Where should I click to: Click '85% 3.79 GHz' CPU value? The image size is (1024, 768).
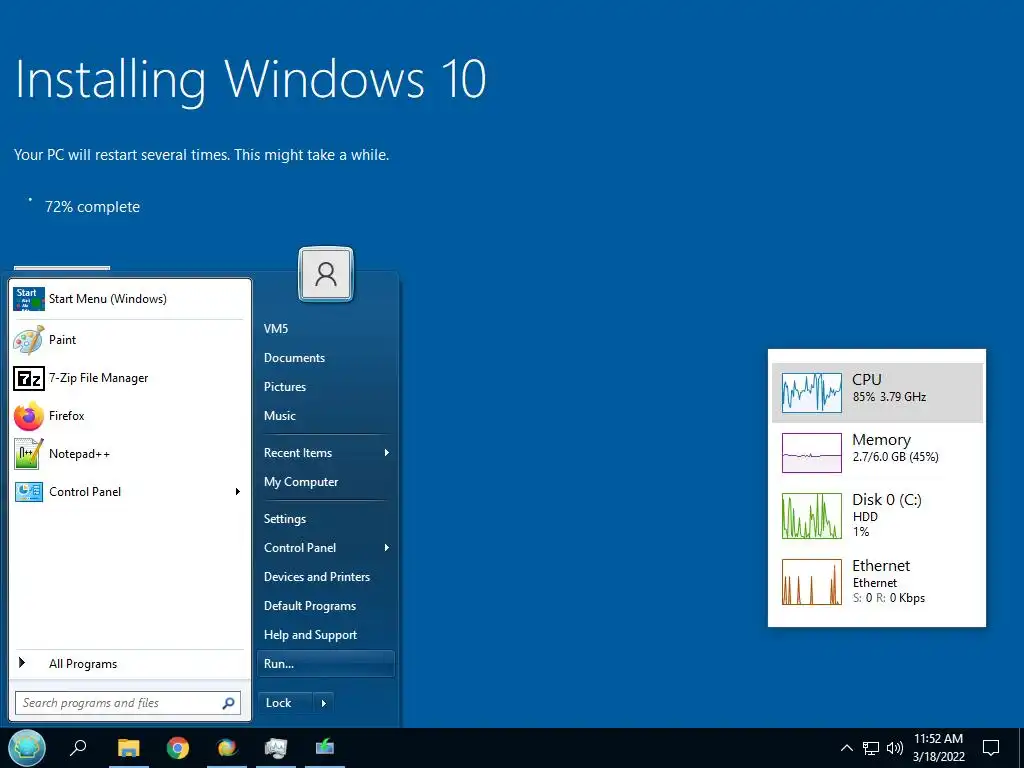(x=889, y=397)
